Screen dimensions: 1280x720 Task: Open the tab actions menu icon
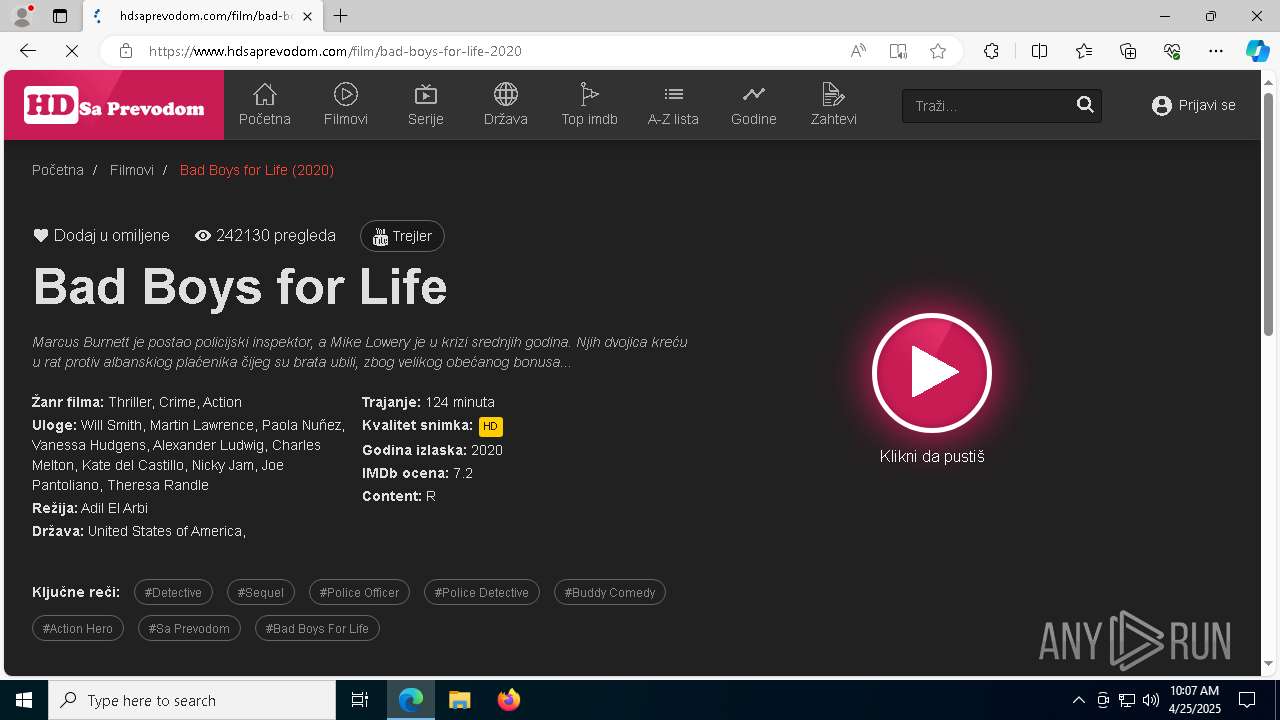pos(60,16)
